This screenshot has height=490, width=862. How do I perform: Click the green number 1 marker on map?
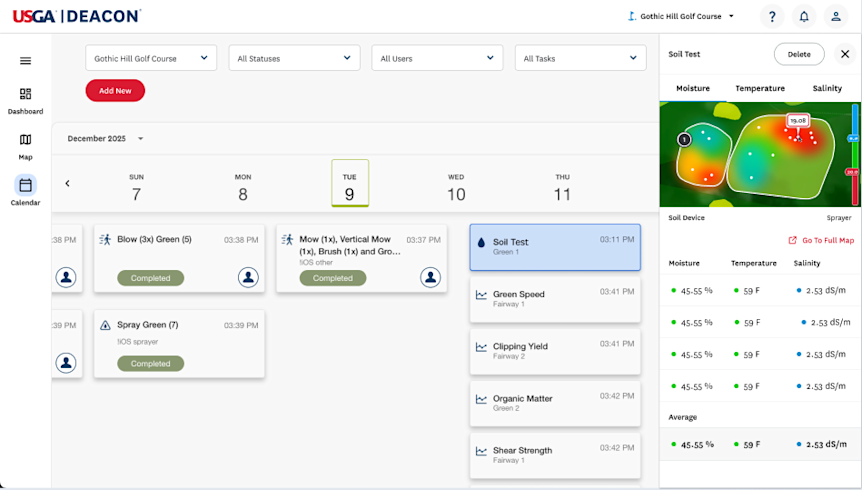684,140
